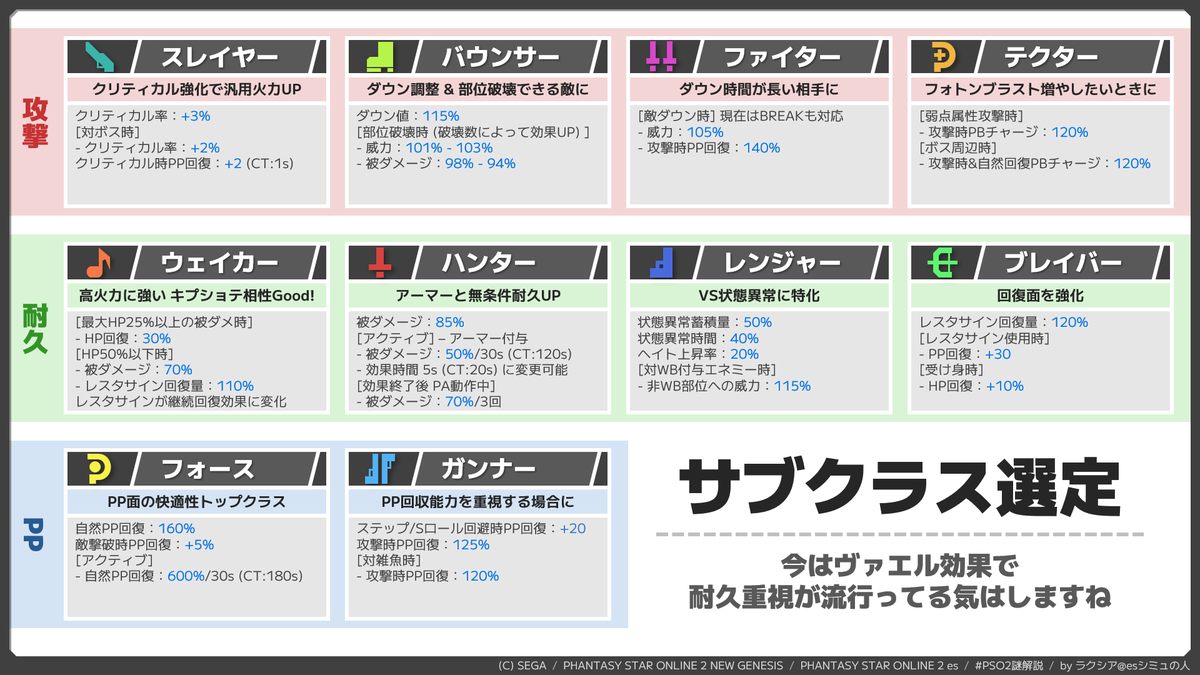Click 'PP回収能力を重視する場合に' subtitle
This screenshot has height=675, width=1200.
(x=478, y=501)
